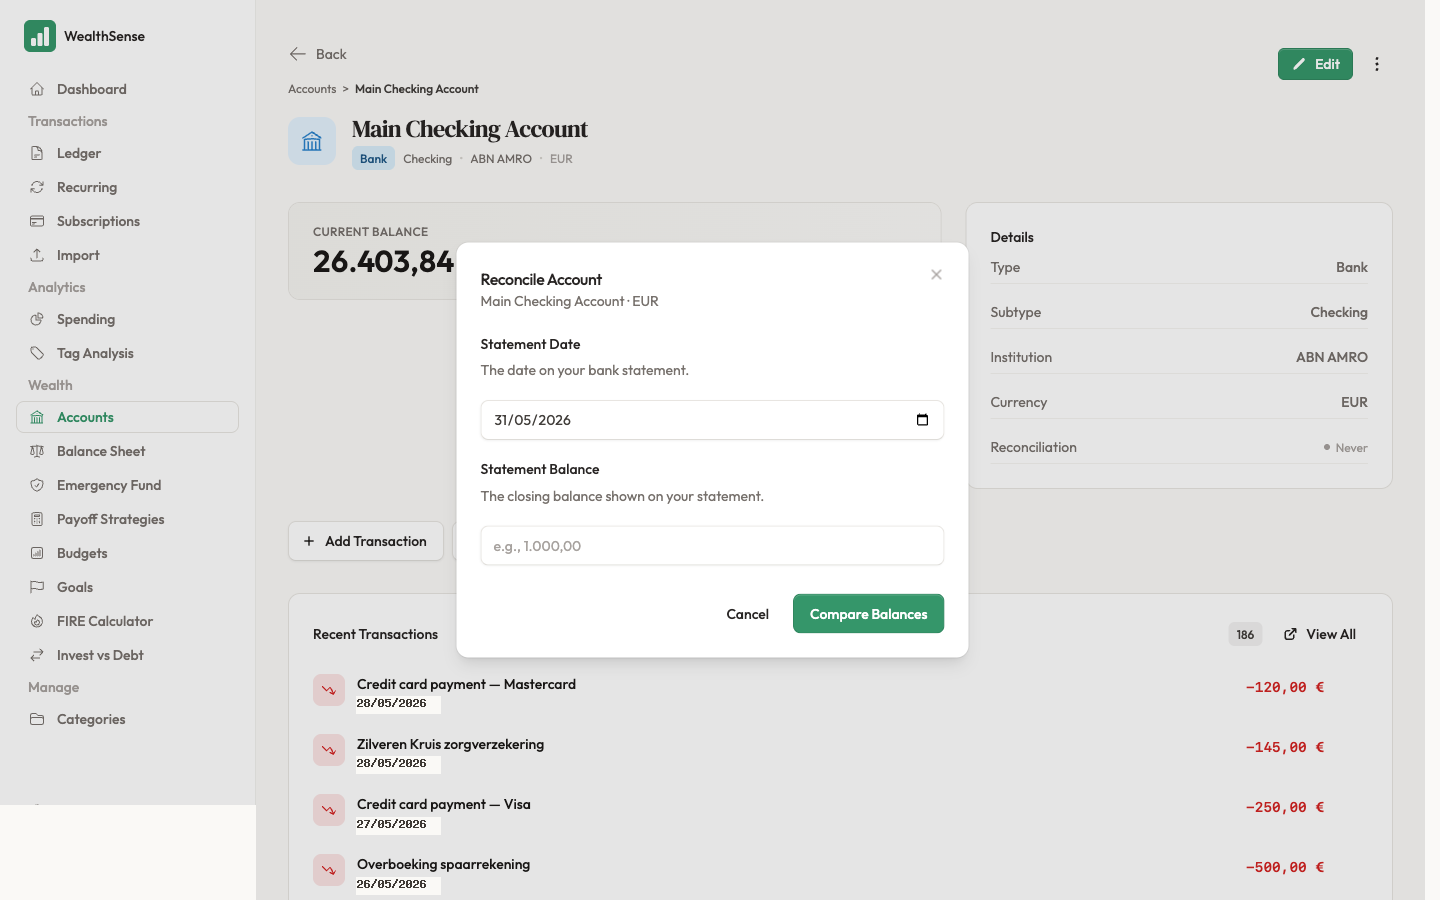Image resolution: width=1440 pixels, height=900 pixels.
Task: Click the Subtype Checking detail value
Action: point(1339,312)
